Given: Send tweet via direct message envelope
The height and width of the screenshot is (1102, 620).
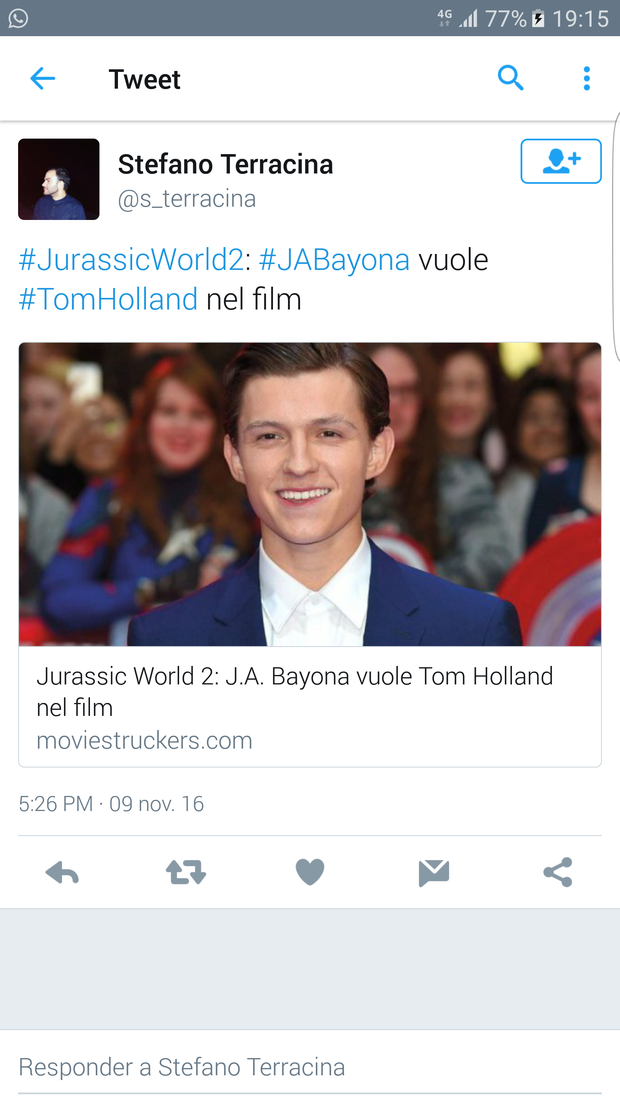Looking at the screenshot, I should (x=434, y=872).
